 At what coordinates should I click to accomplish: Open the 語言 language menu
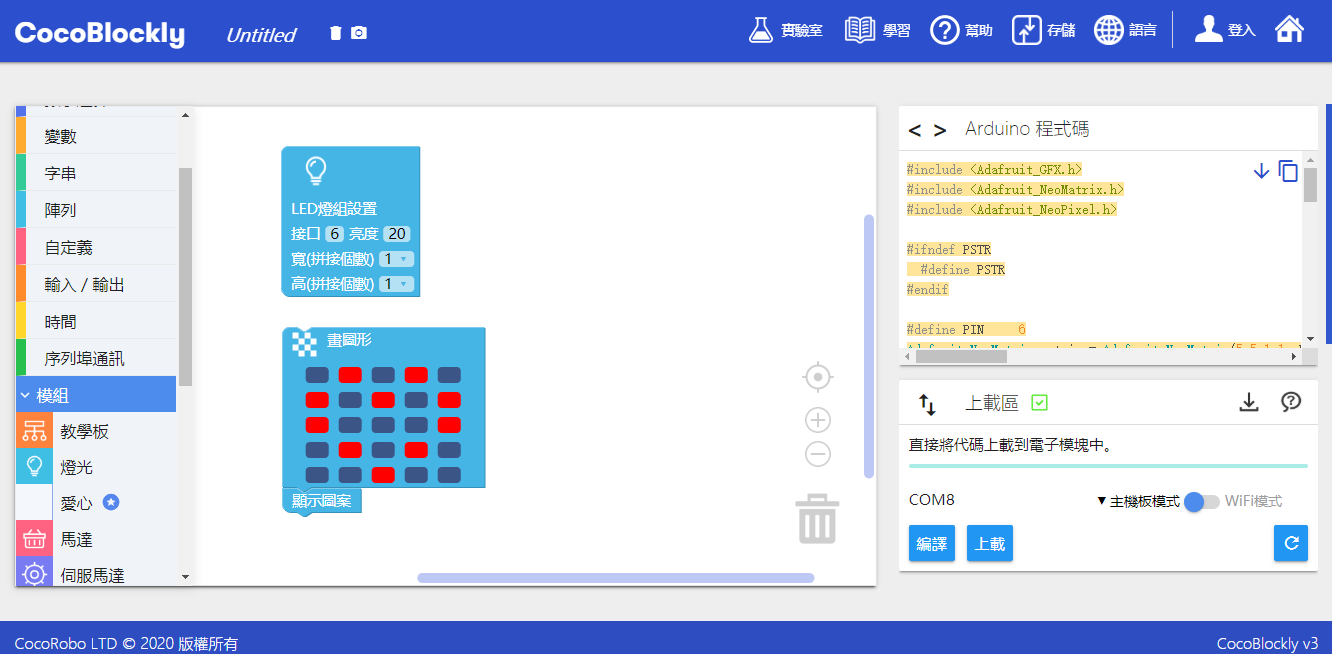[1125, 30]
